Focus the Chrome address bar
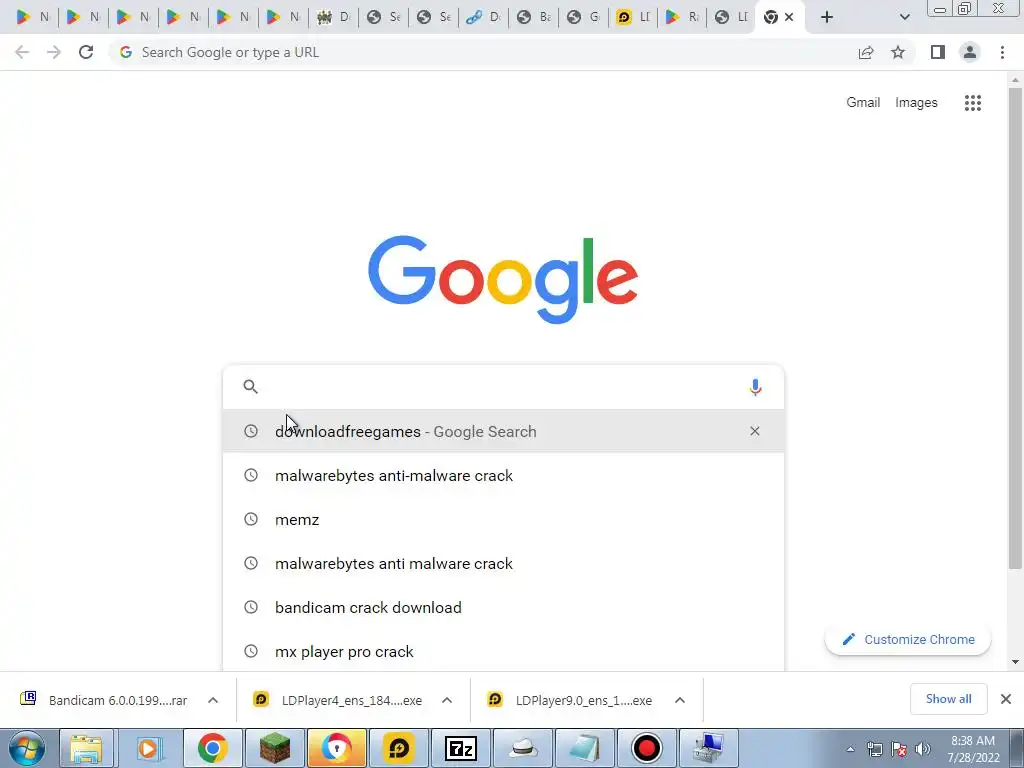Viewport: 1024px width, 768px height. pyautogui.click(x=483, y=52)
